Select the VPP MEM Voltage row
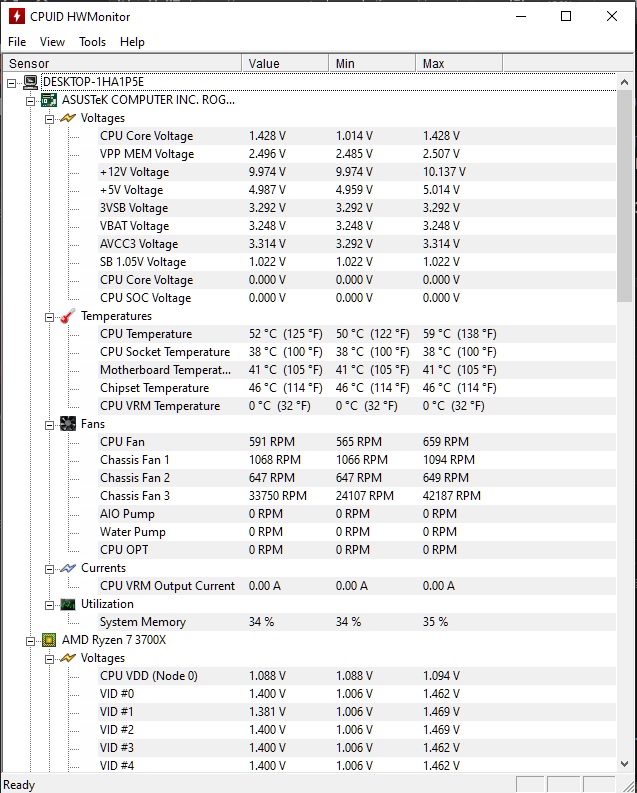The height and width of the screenshot is (793, 637). coord(356,154)
